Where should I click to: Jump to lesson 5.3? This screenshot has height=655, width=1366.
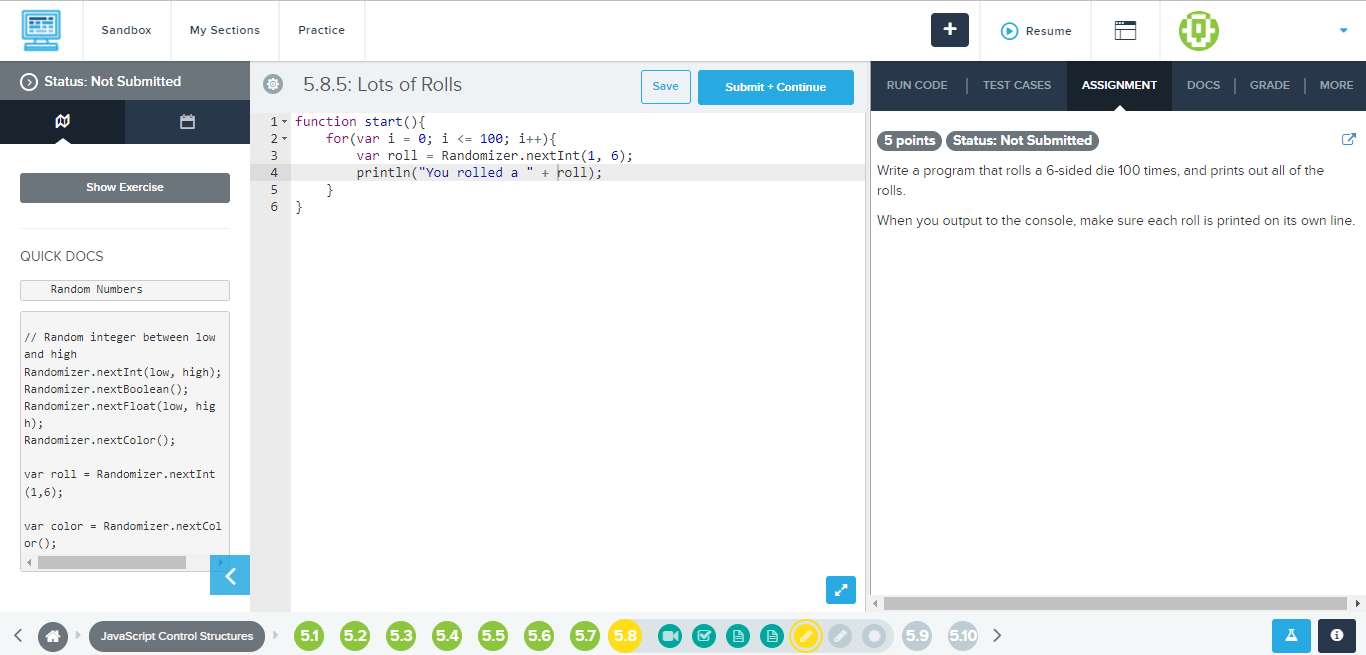click(401, 636)
